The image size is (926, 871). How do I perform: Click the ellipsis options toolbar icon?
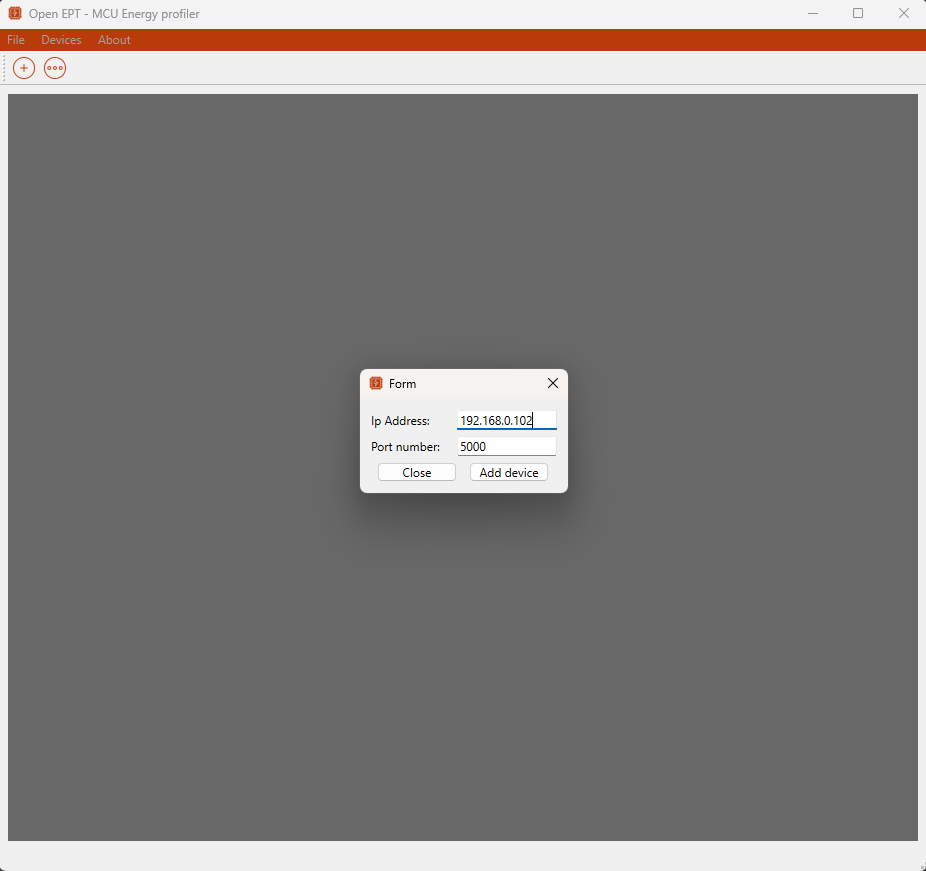54,68
